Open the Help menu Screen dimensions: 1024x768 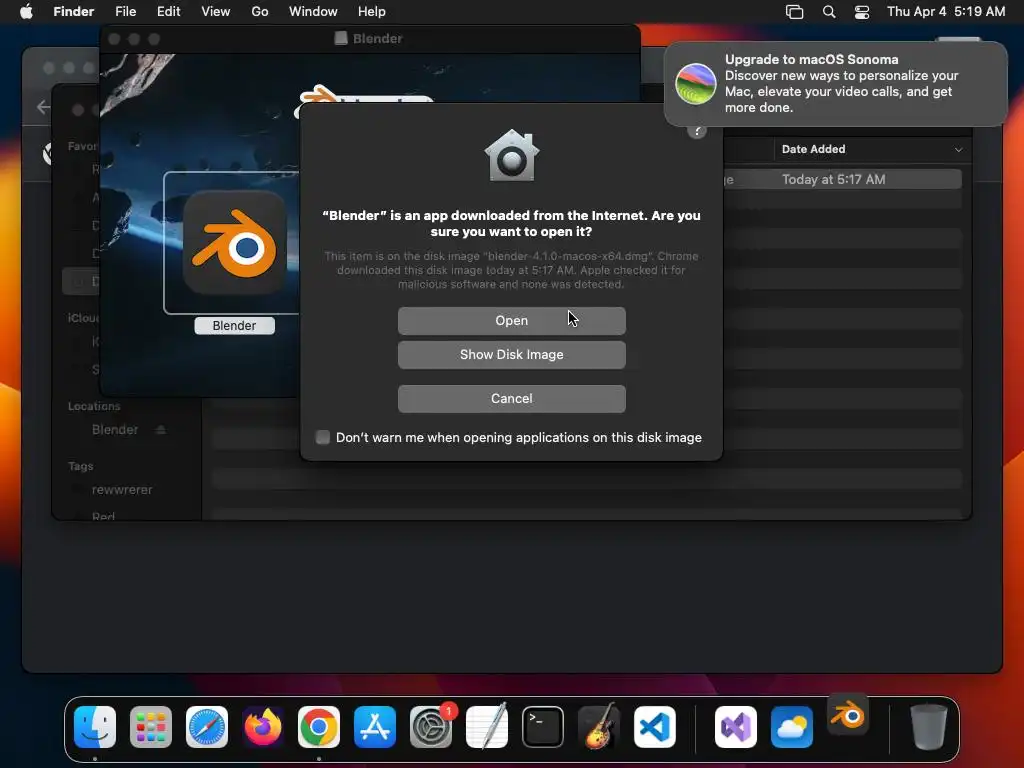[372, 12]
